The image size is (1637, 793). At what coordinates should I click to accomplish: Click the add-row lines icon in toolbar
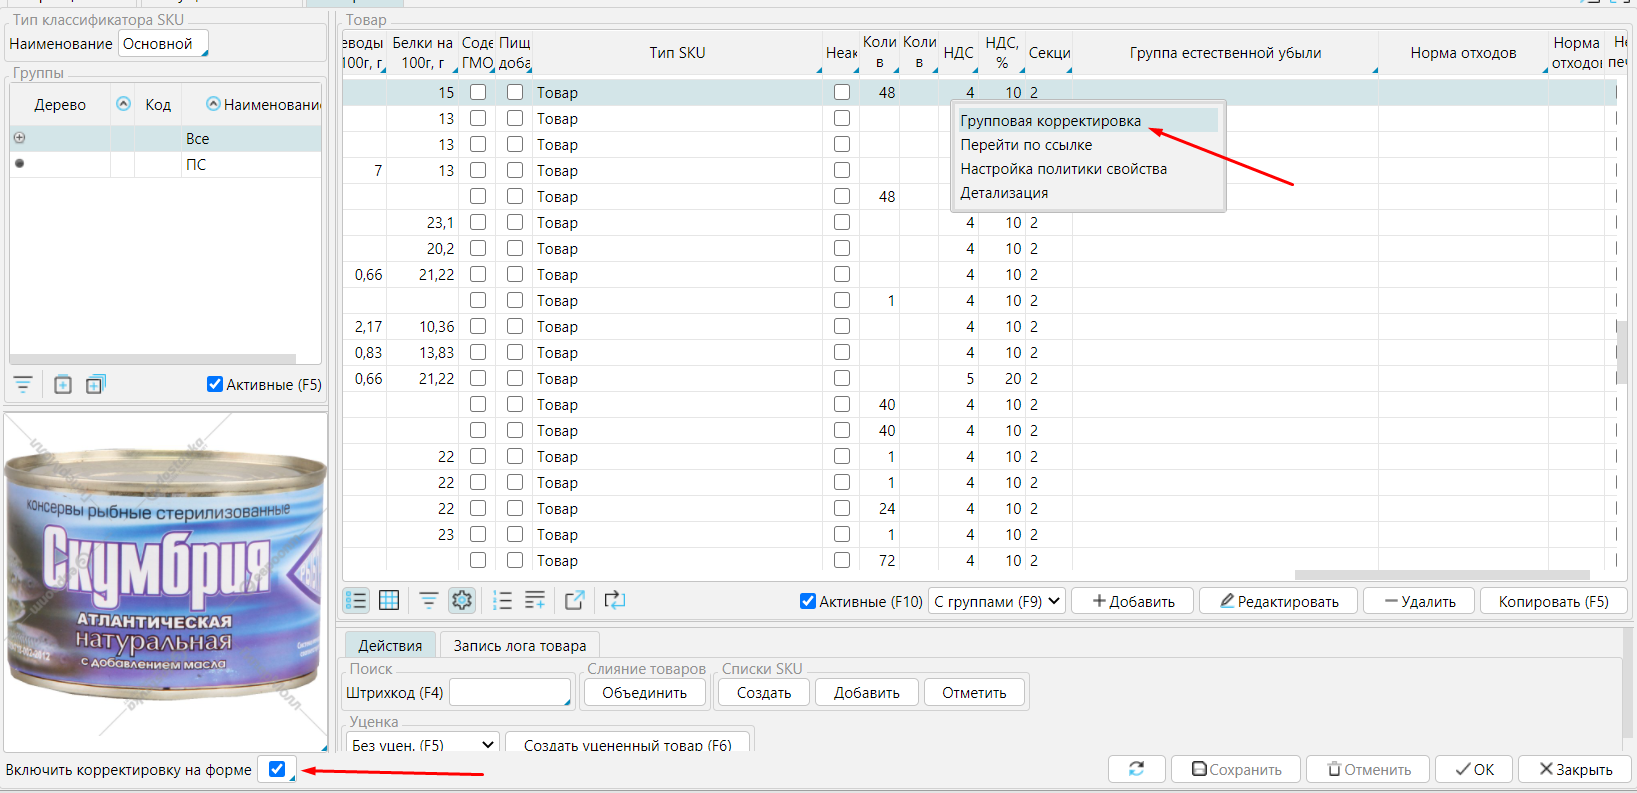535,600
